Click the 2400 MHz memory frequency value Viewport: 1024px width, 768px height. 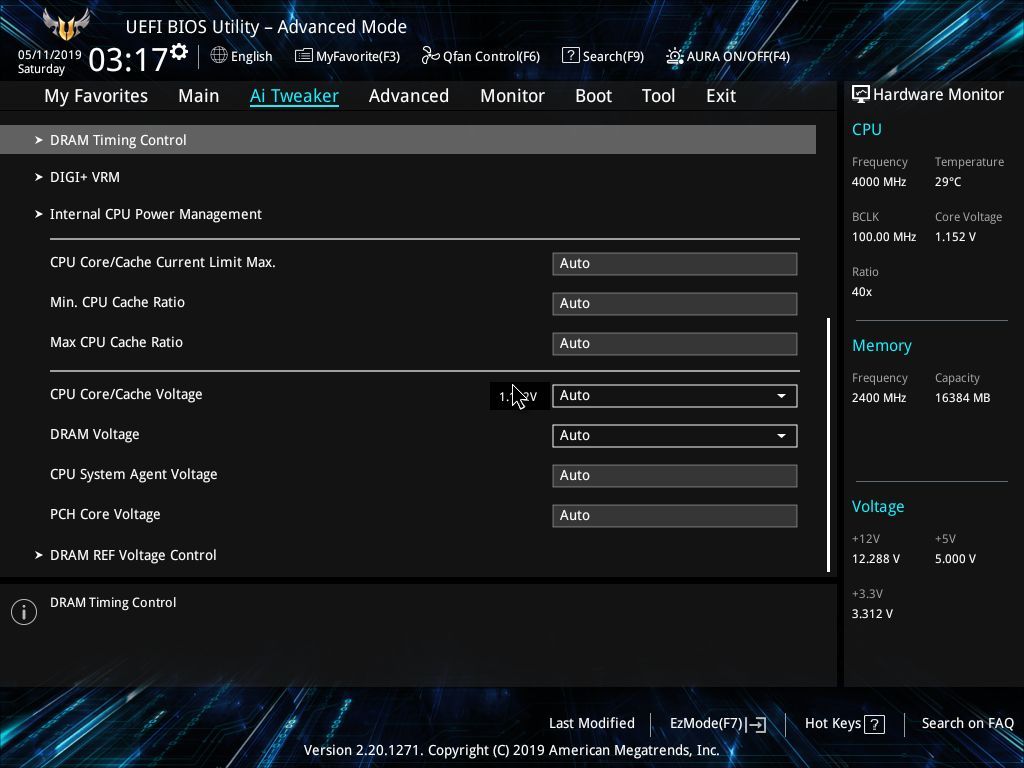(879, 398)
